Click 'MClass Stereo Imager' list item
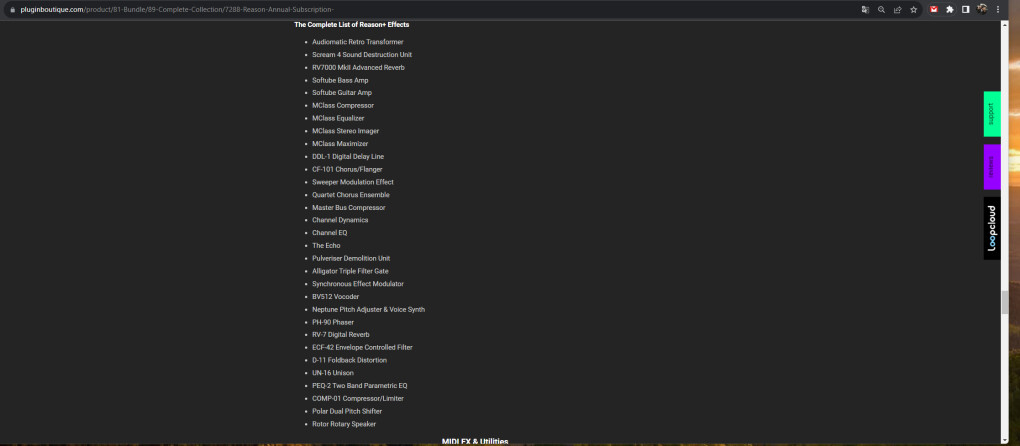This screenshot has height=446, width=1020. tap(345, 131)
